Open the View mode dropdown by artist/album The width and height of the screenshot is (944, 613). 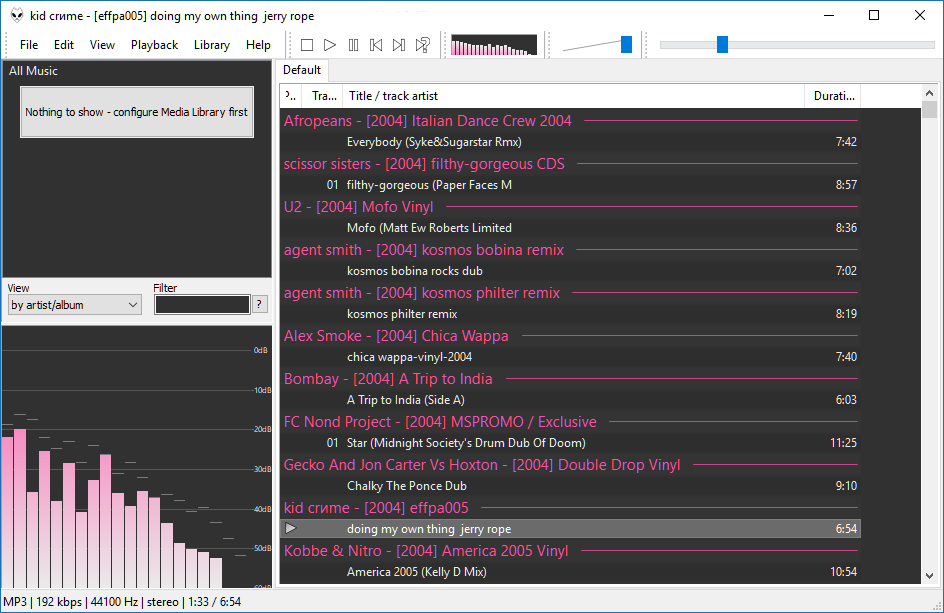(74, 305)
